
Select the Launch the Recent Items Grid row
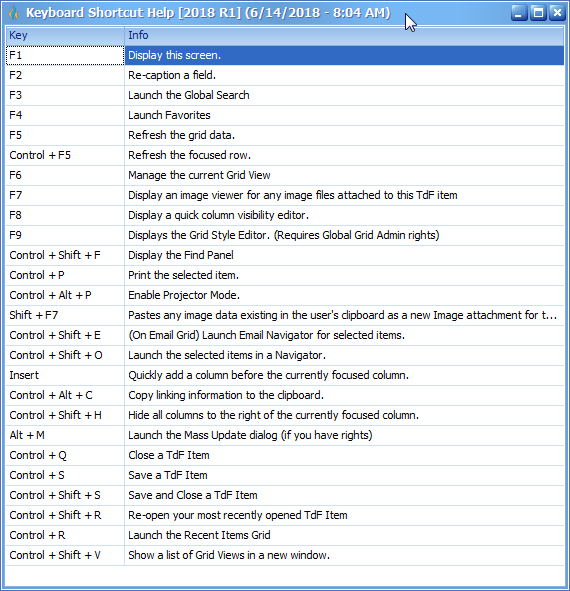click(x=285, y=535)
